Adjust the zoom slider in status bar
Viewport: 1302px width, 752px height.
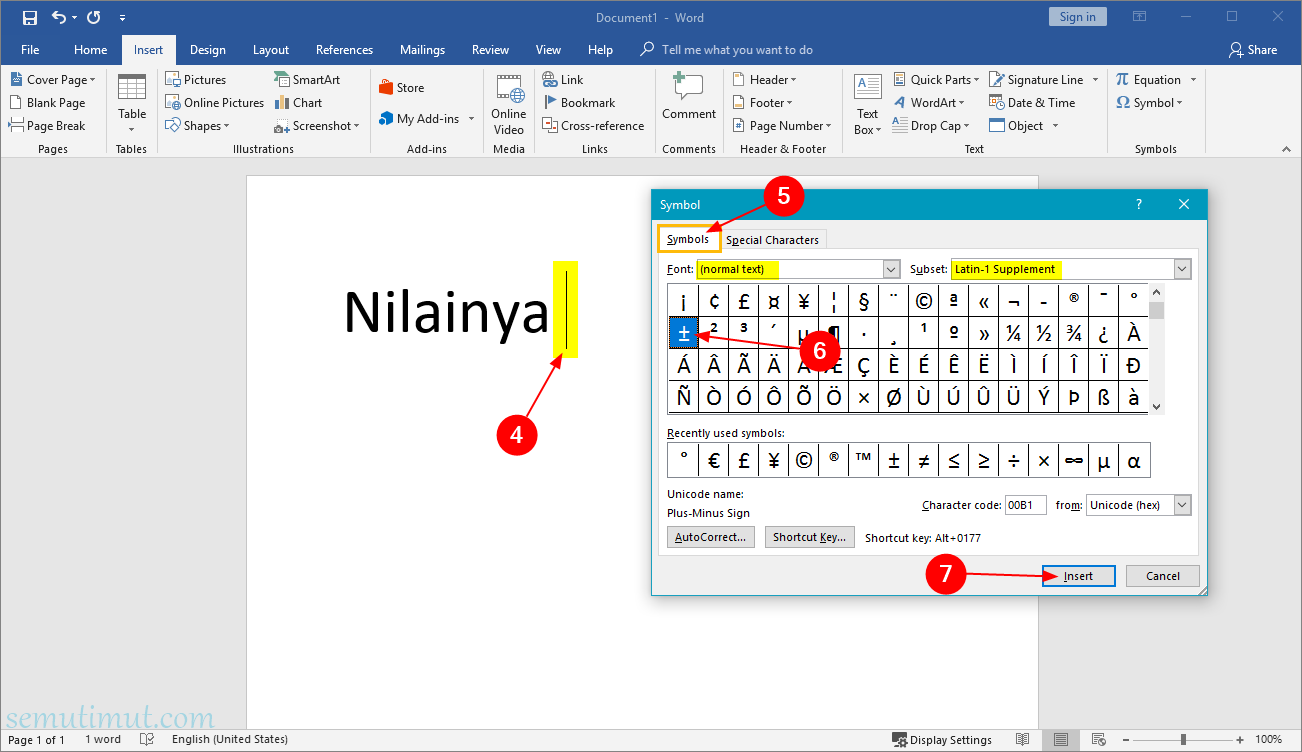point(1184,740)
